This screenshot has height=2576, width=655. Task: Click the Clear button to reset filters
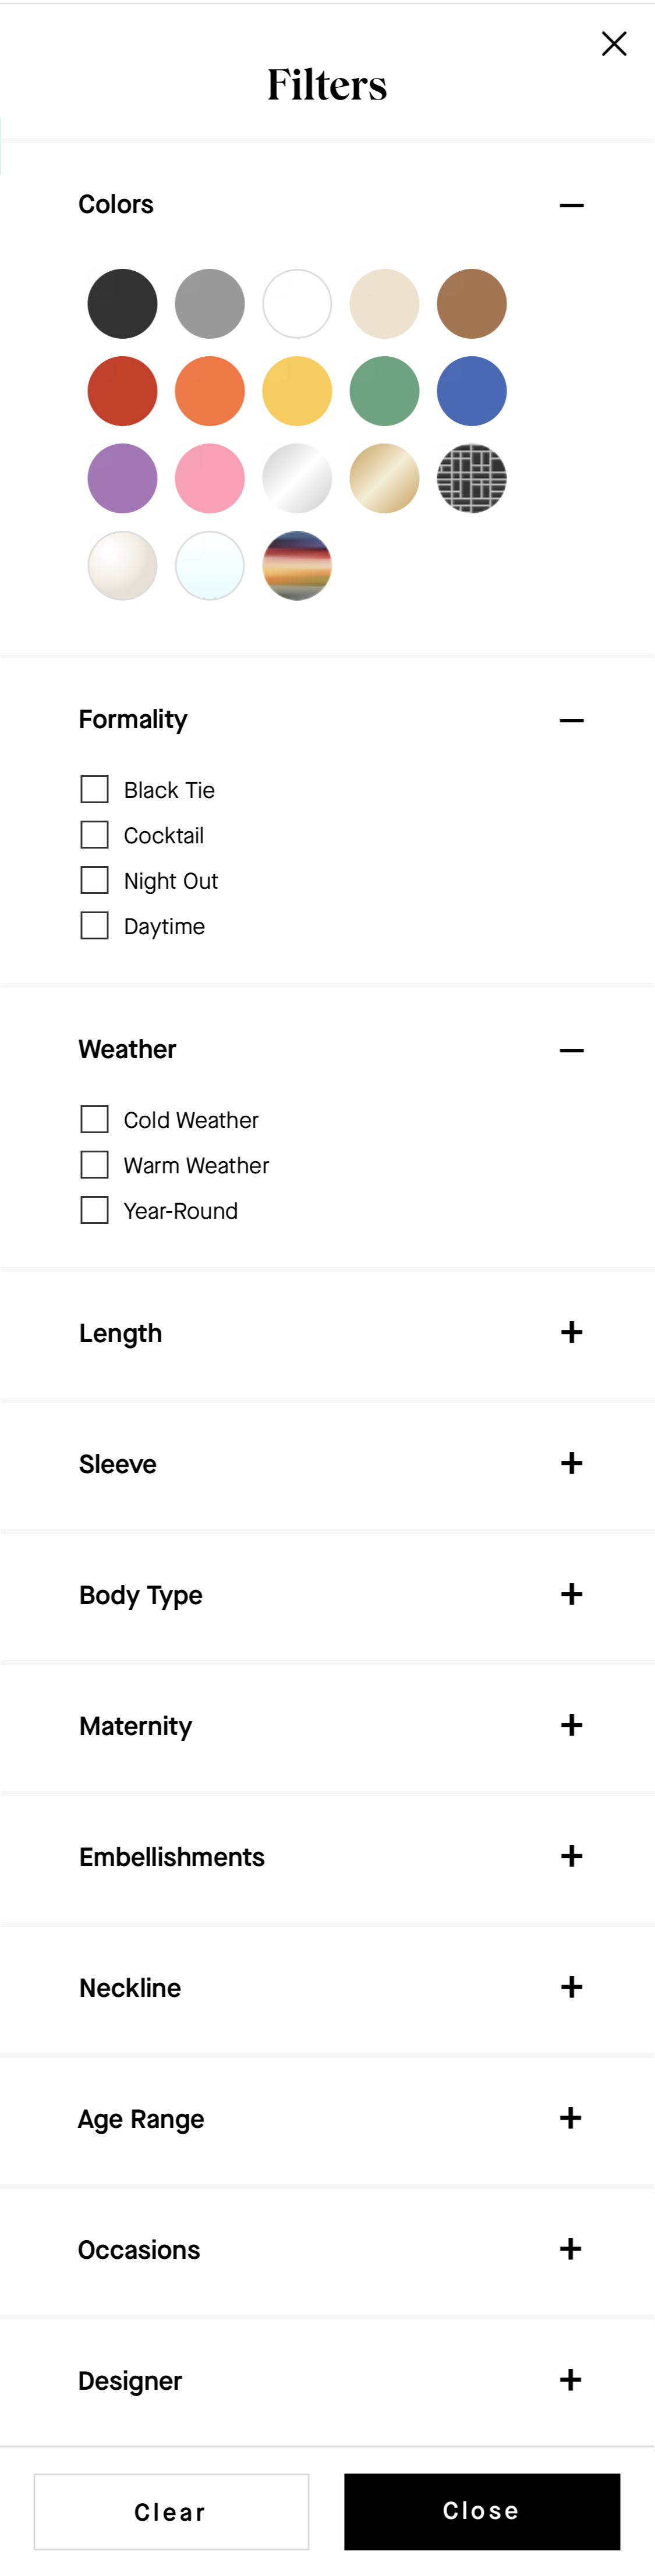coord(171,2512)
